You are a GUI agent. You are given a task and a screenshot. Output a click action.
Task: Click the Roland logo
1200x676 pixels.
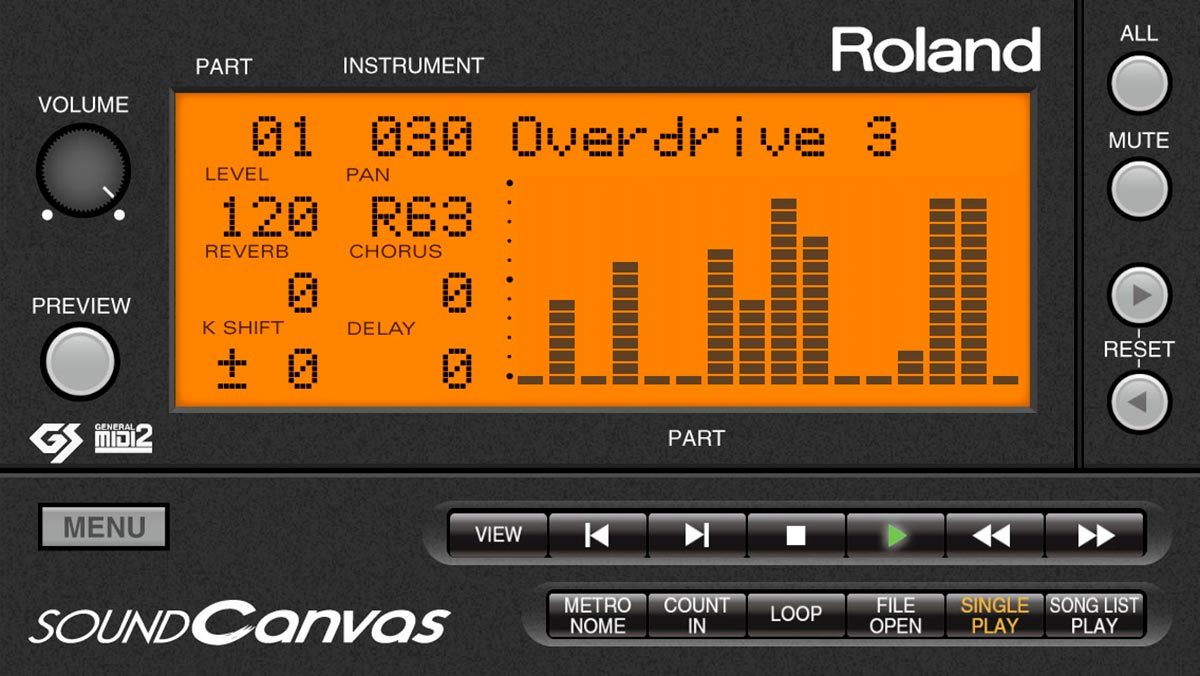tap(936, 49)
